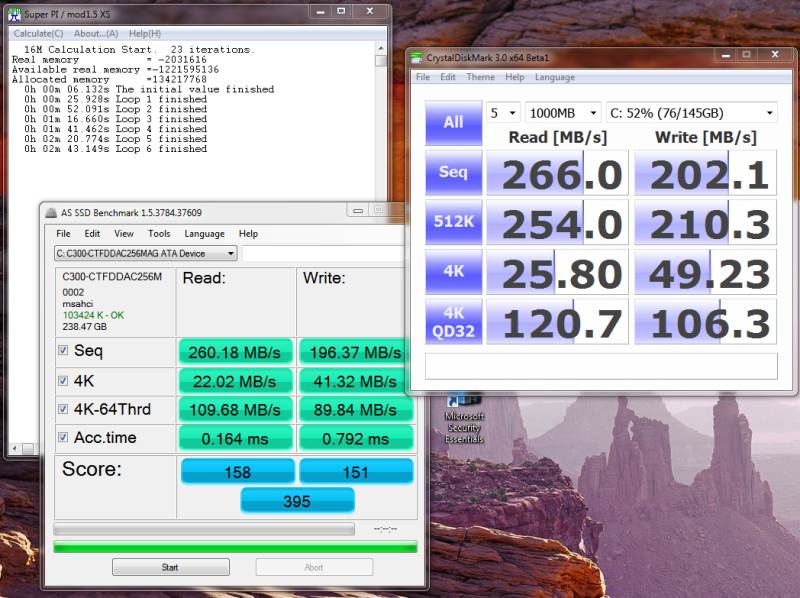Expand the 1000MB test size dropdown

click(x=563, y=113)
